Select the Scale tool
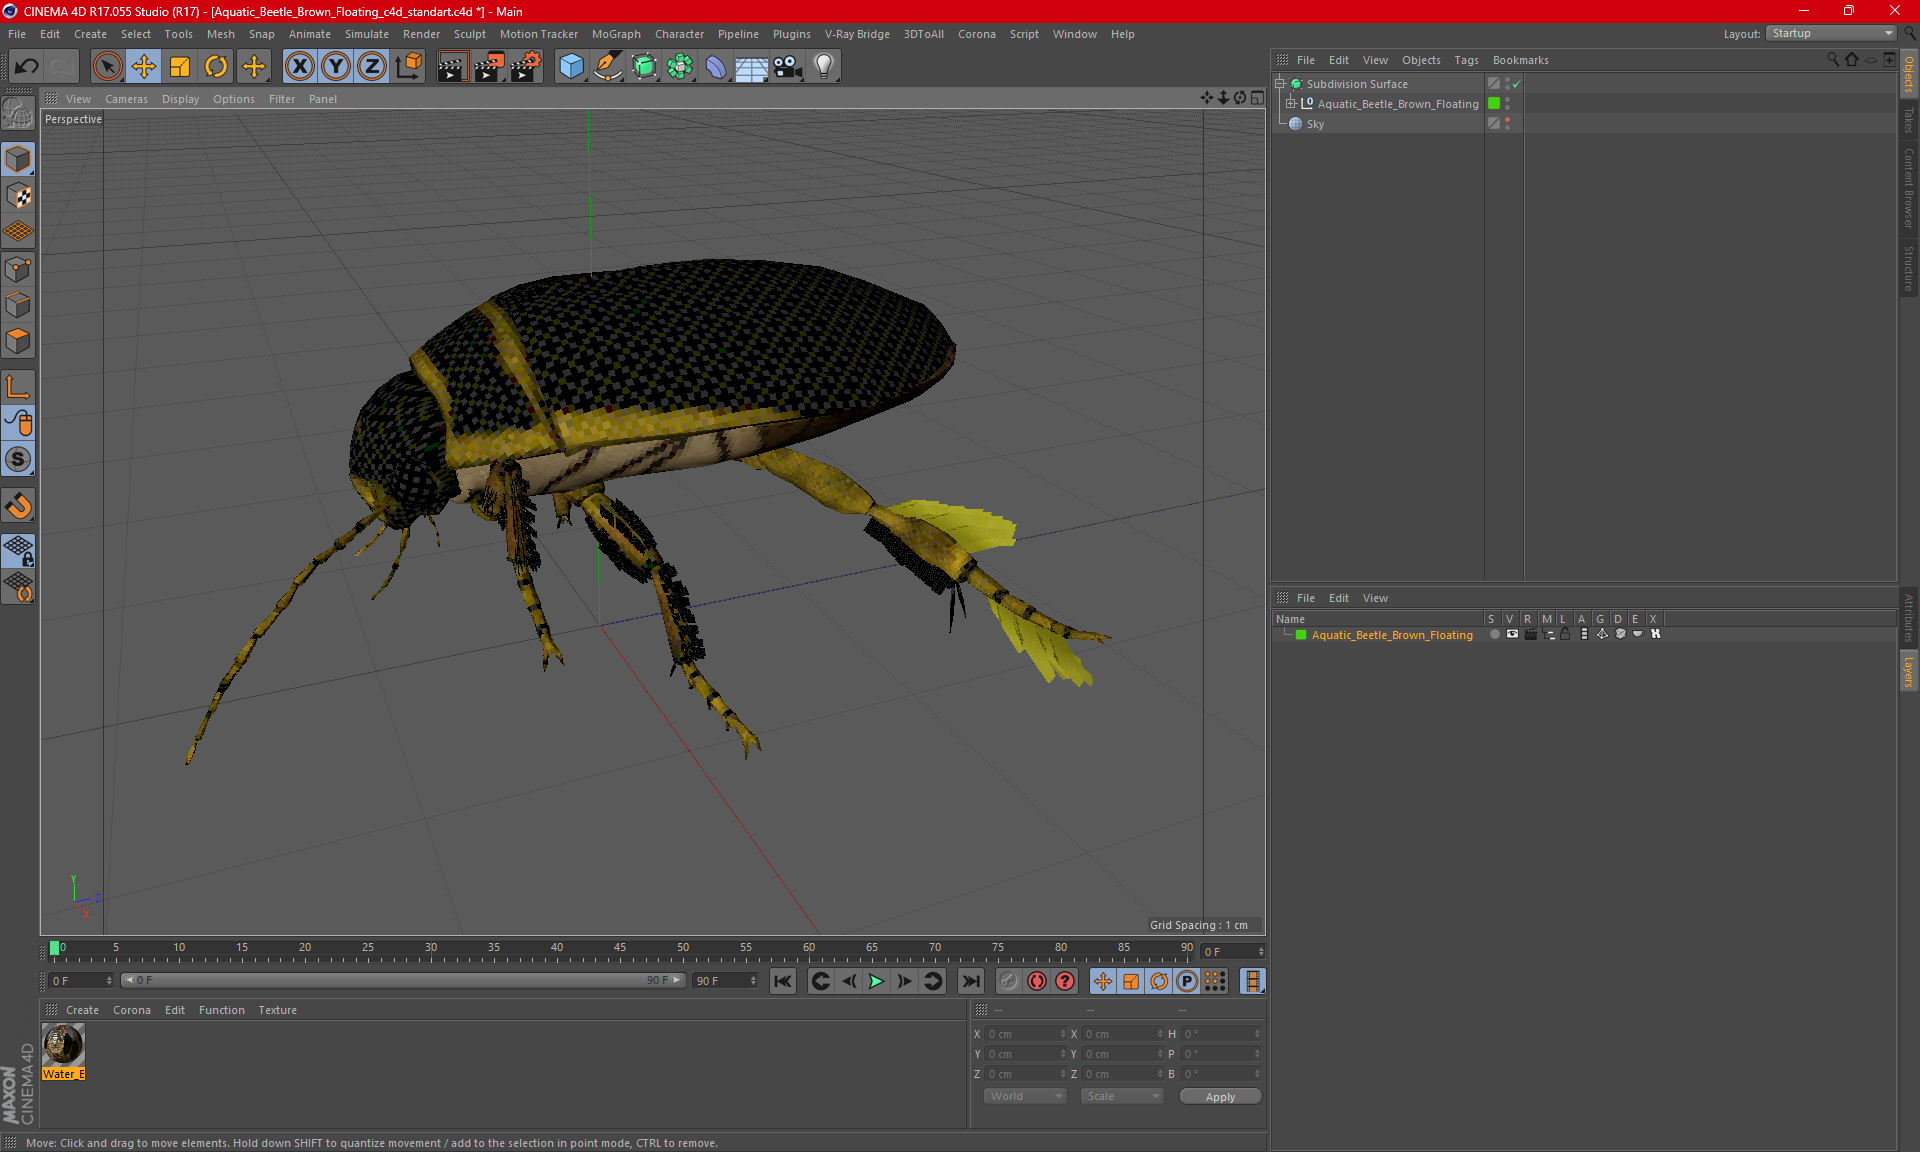Viewport: 1920px width, 1152px height. 180,67
